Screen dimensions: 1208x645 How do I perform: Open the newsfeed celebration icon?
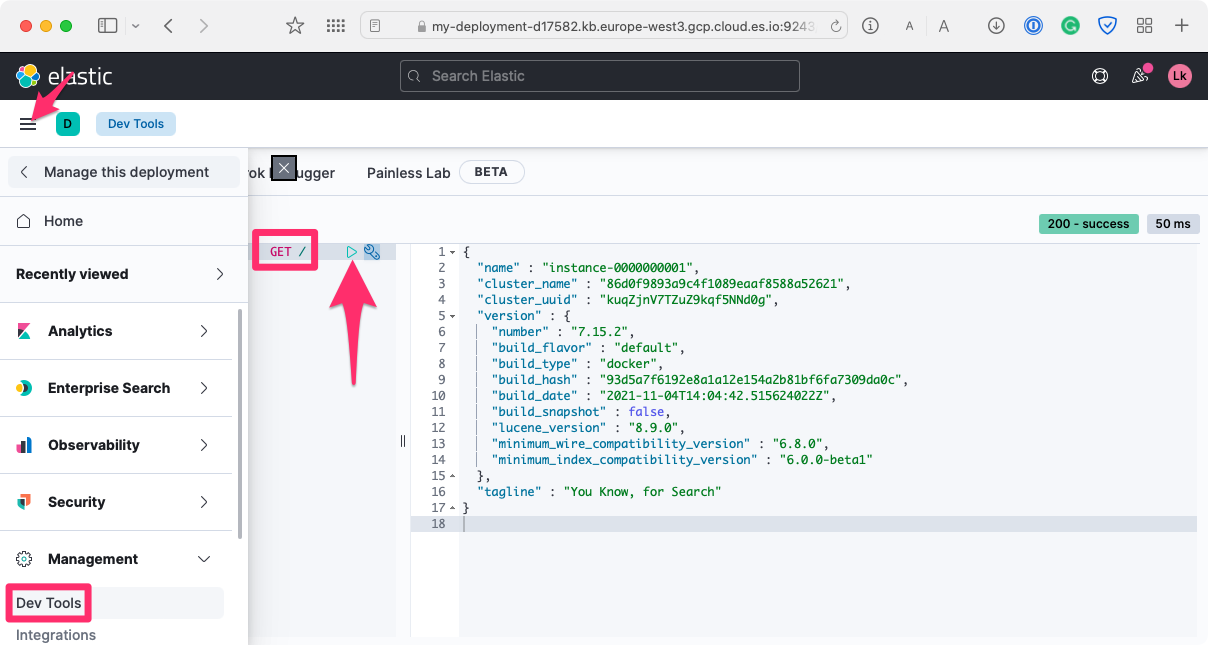point(1139,76)
